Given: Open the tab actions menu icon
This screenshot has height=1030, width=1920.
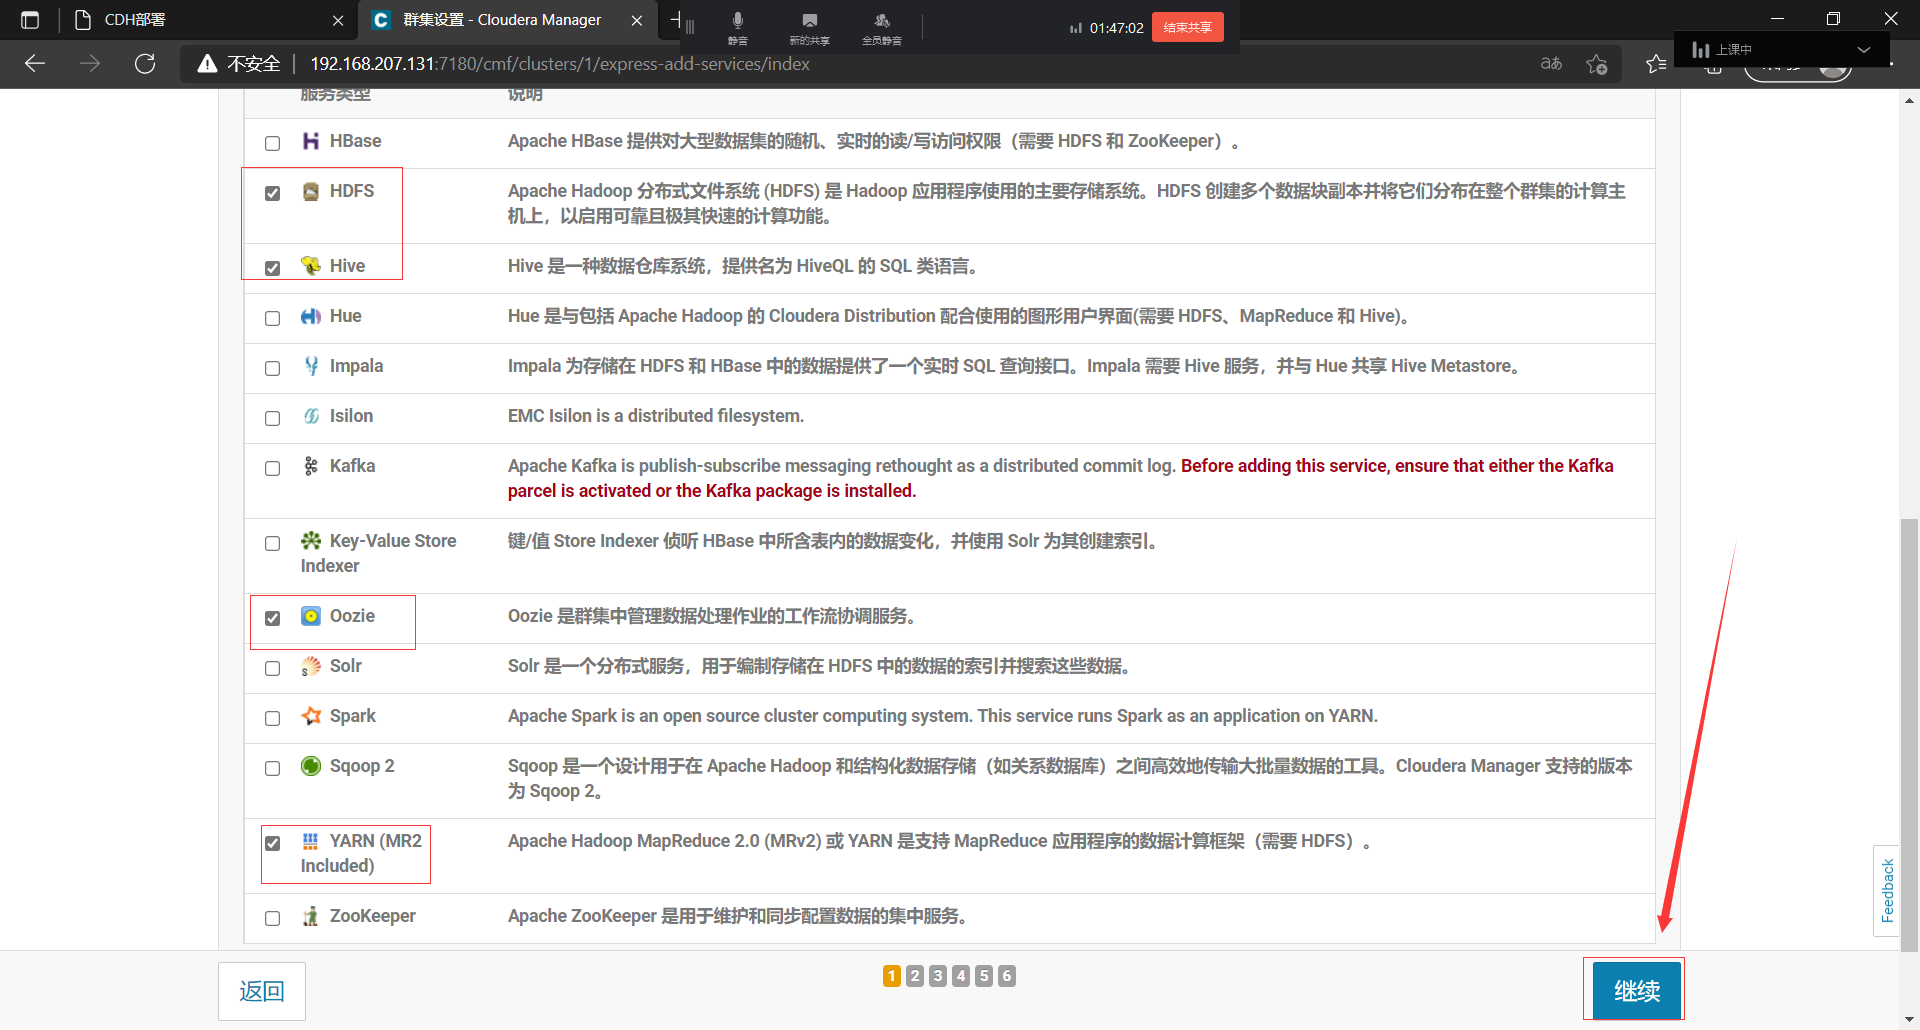Looking at the screenshot, I should (30, 20).
